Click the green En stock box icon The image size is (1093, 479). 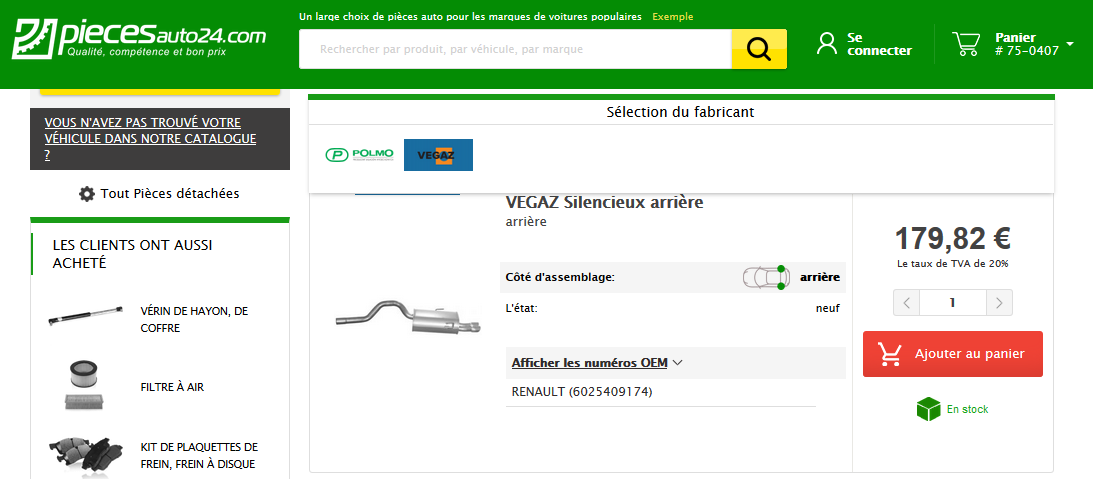tap(928, 409)
